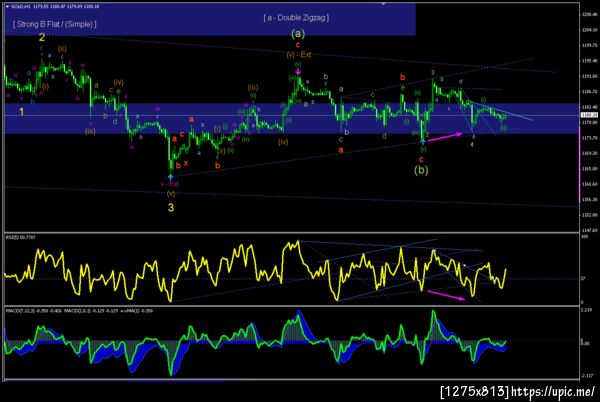The image size is (600, 402).
Task: Select the '[ Strong B Flat / (Simple) ]' label
Action: (55, 24)
